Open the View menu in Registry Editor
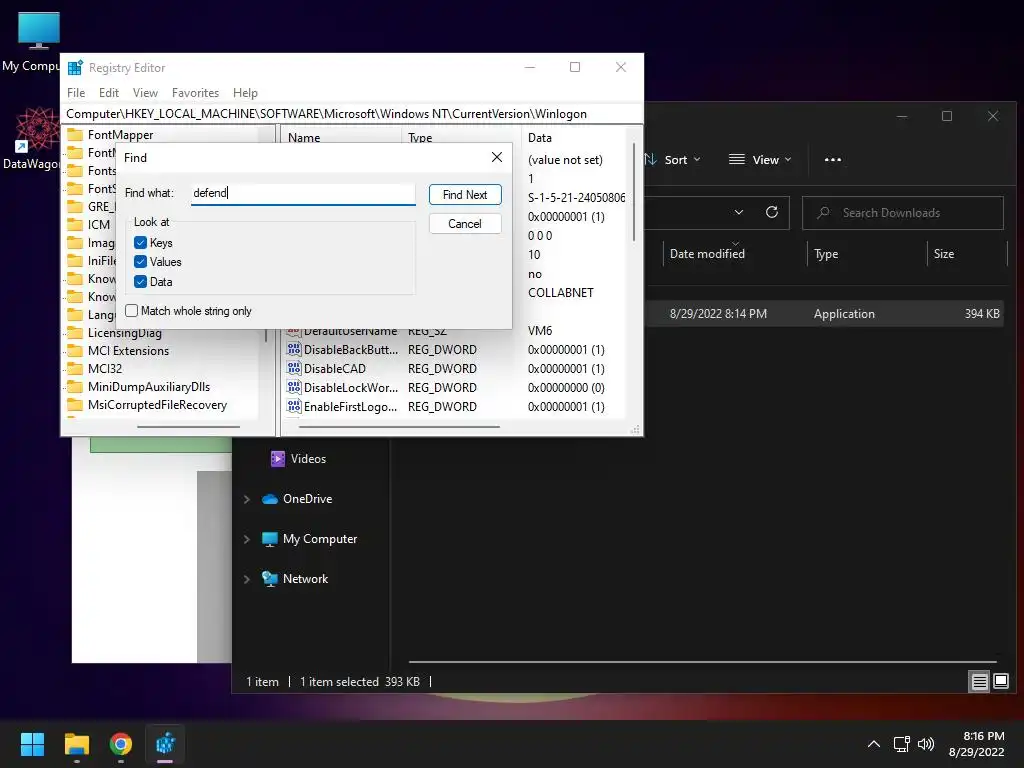The height and width of the screenshot is (768, 1024). (145, 93)
